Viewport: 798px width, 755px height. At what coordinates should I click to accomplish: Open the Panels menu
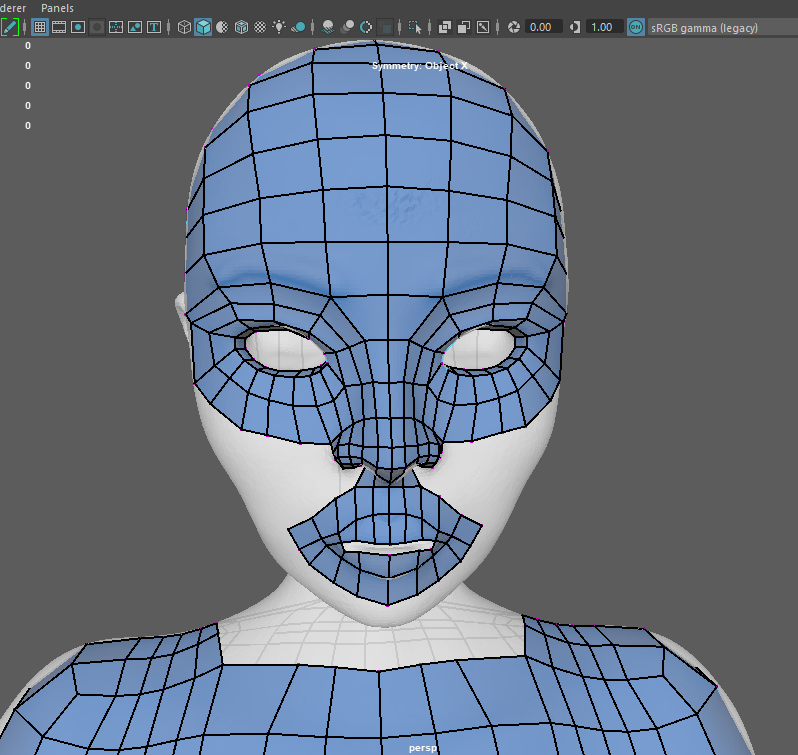57,7
